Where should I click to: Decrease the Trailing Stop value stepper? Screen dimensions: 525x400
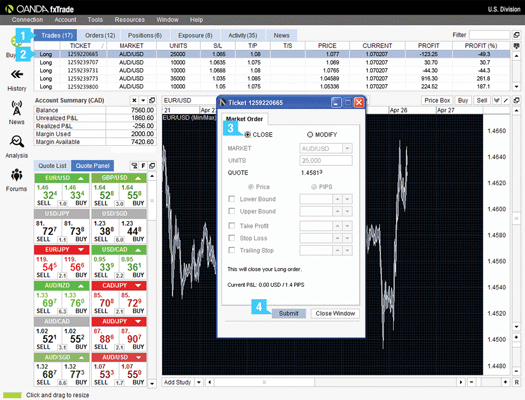pos(347,250)
